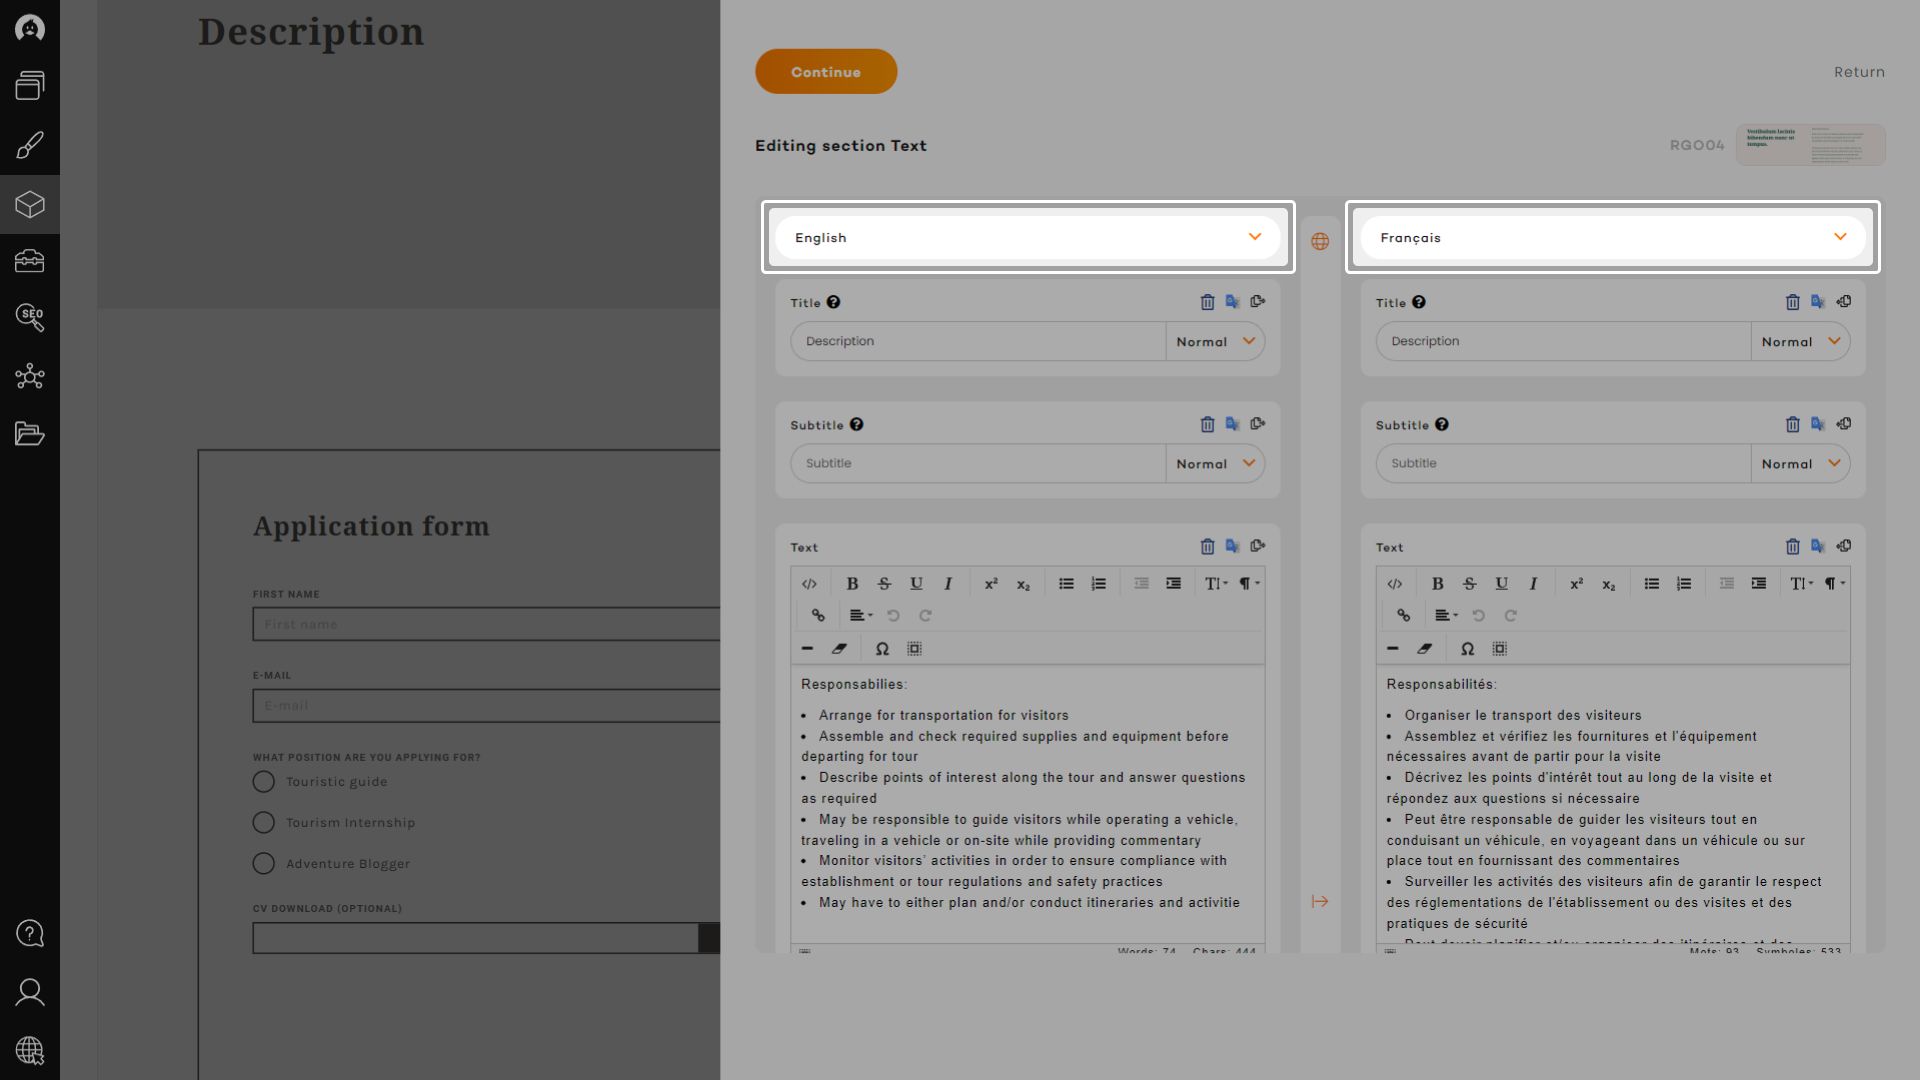
Task: Click the Continue button
Action: [x=826, y=72]
